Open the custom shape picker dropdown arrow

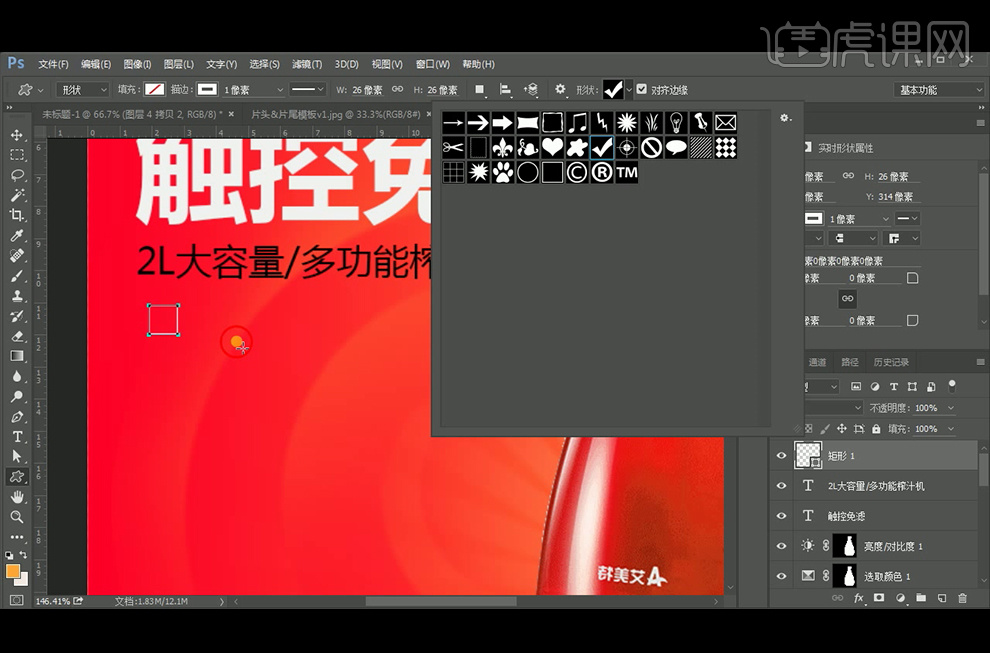628,90
